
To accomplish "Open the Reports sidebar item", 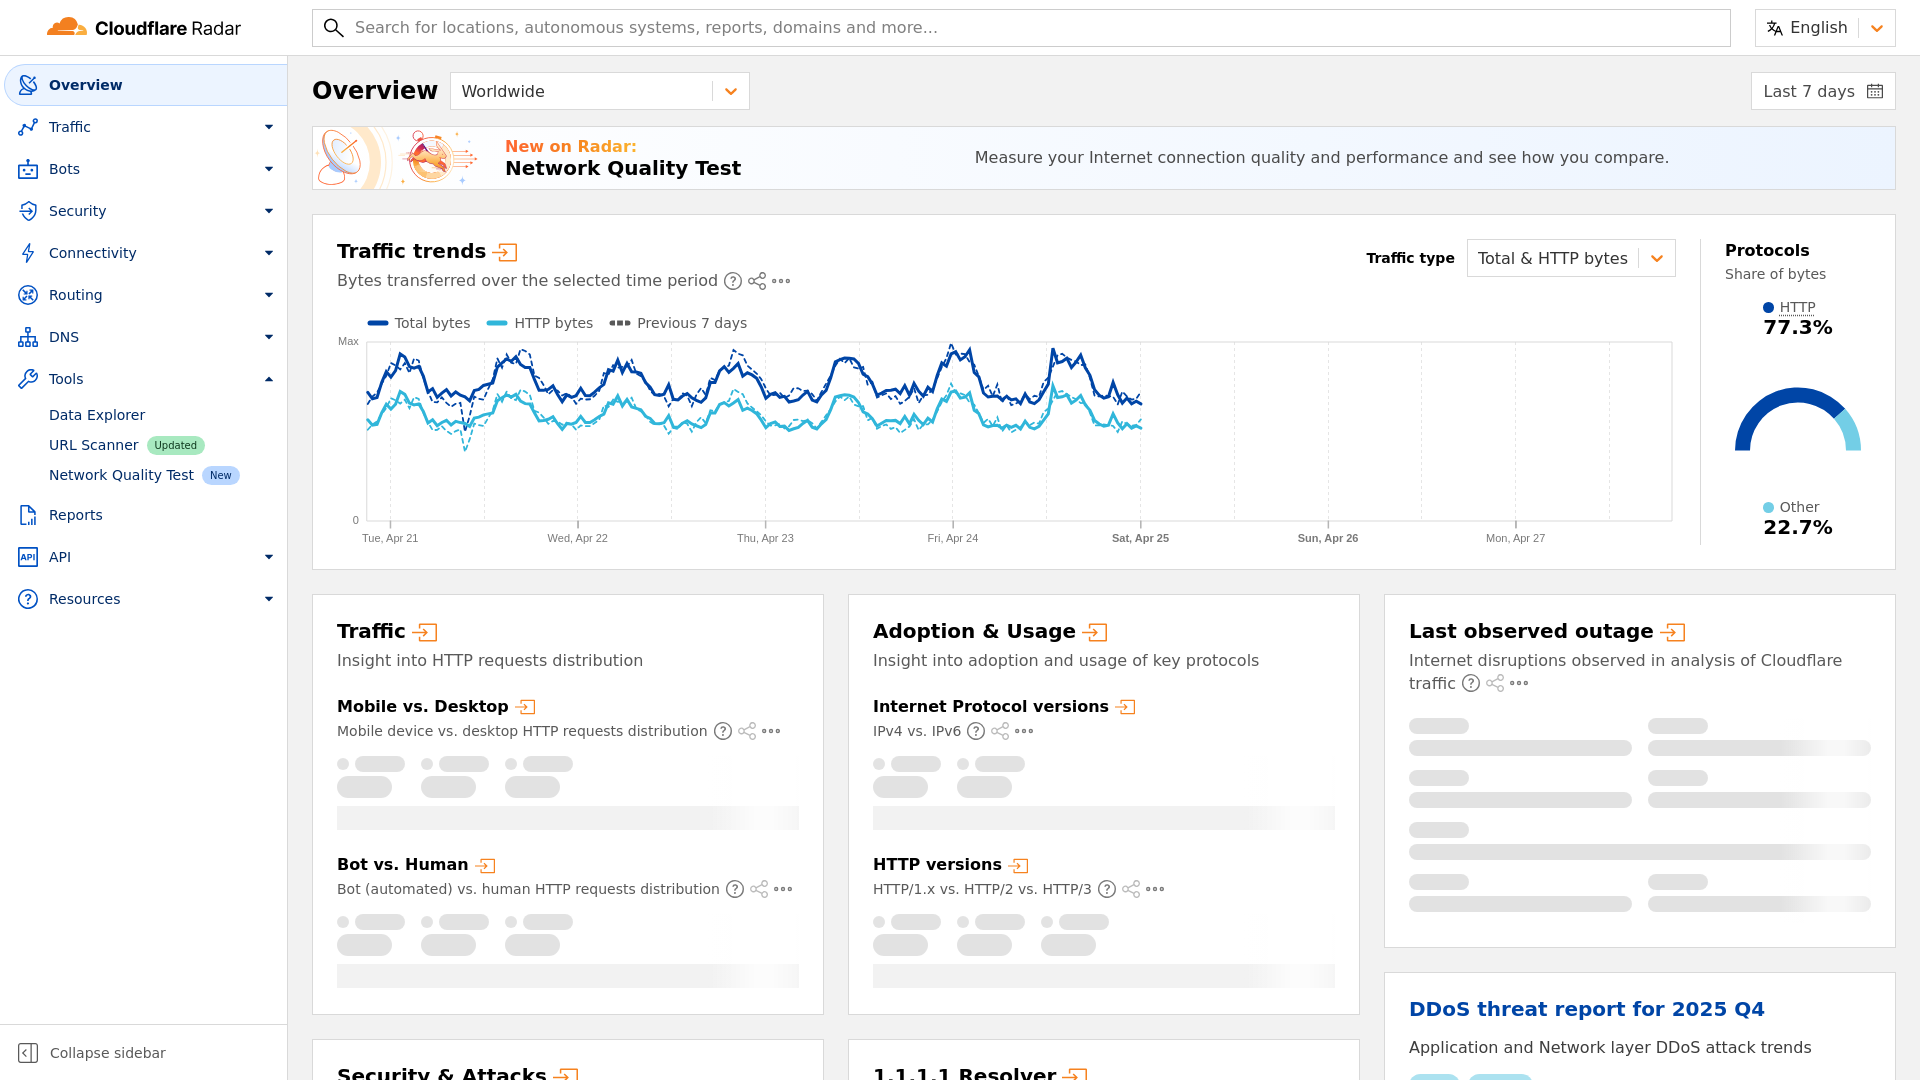I will [x=76, y=515].
